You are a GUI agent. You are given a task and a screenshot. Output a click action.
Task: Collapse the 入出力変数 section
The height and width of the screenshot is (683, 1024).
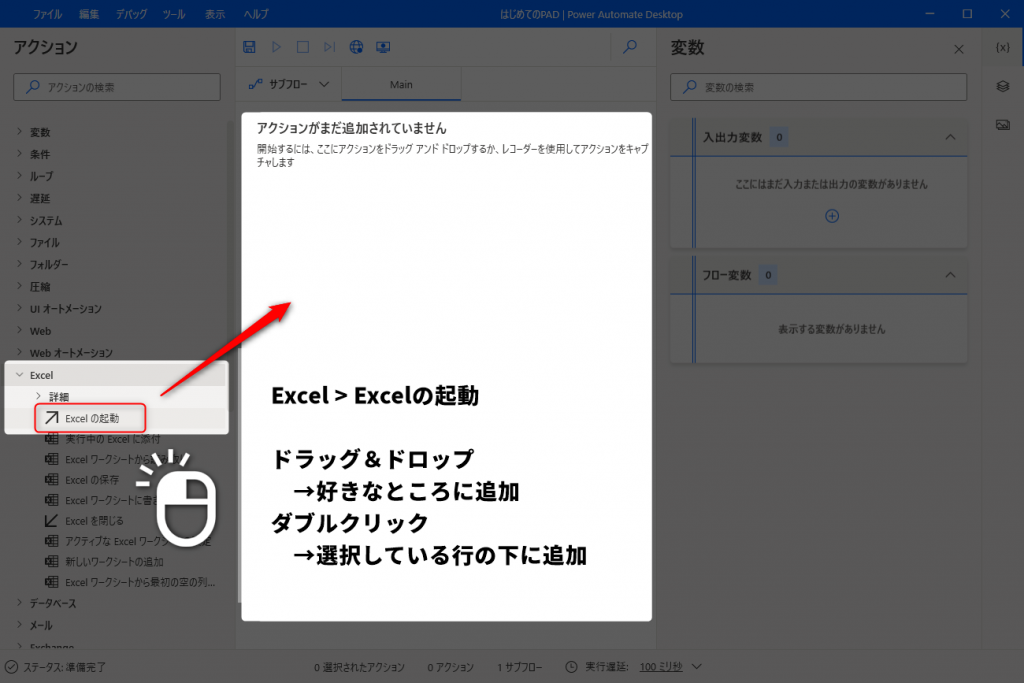[950, 137]
